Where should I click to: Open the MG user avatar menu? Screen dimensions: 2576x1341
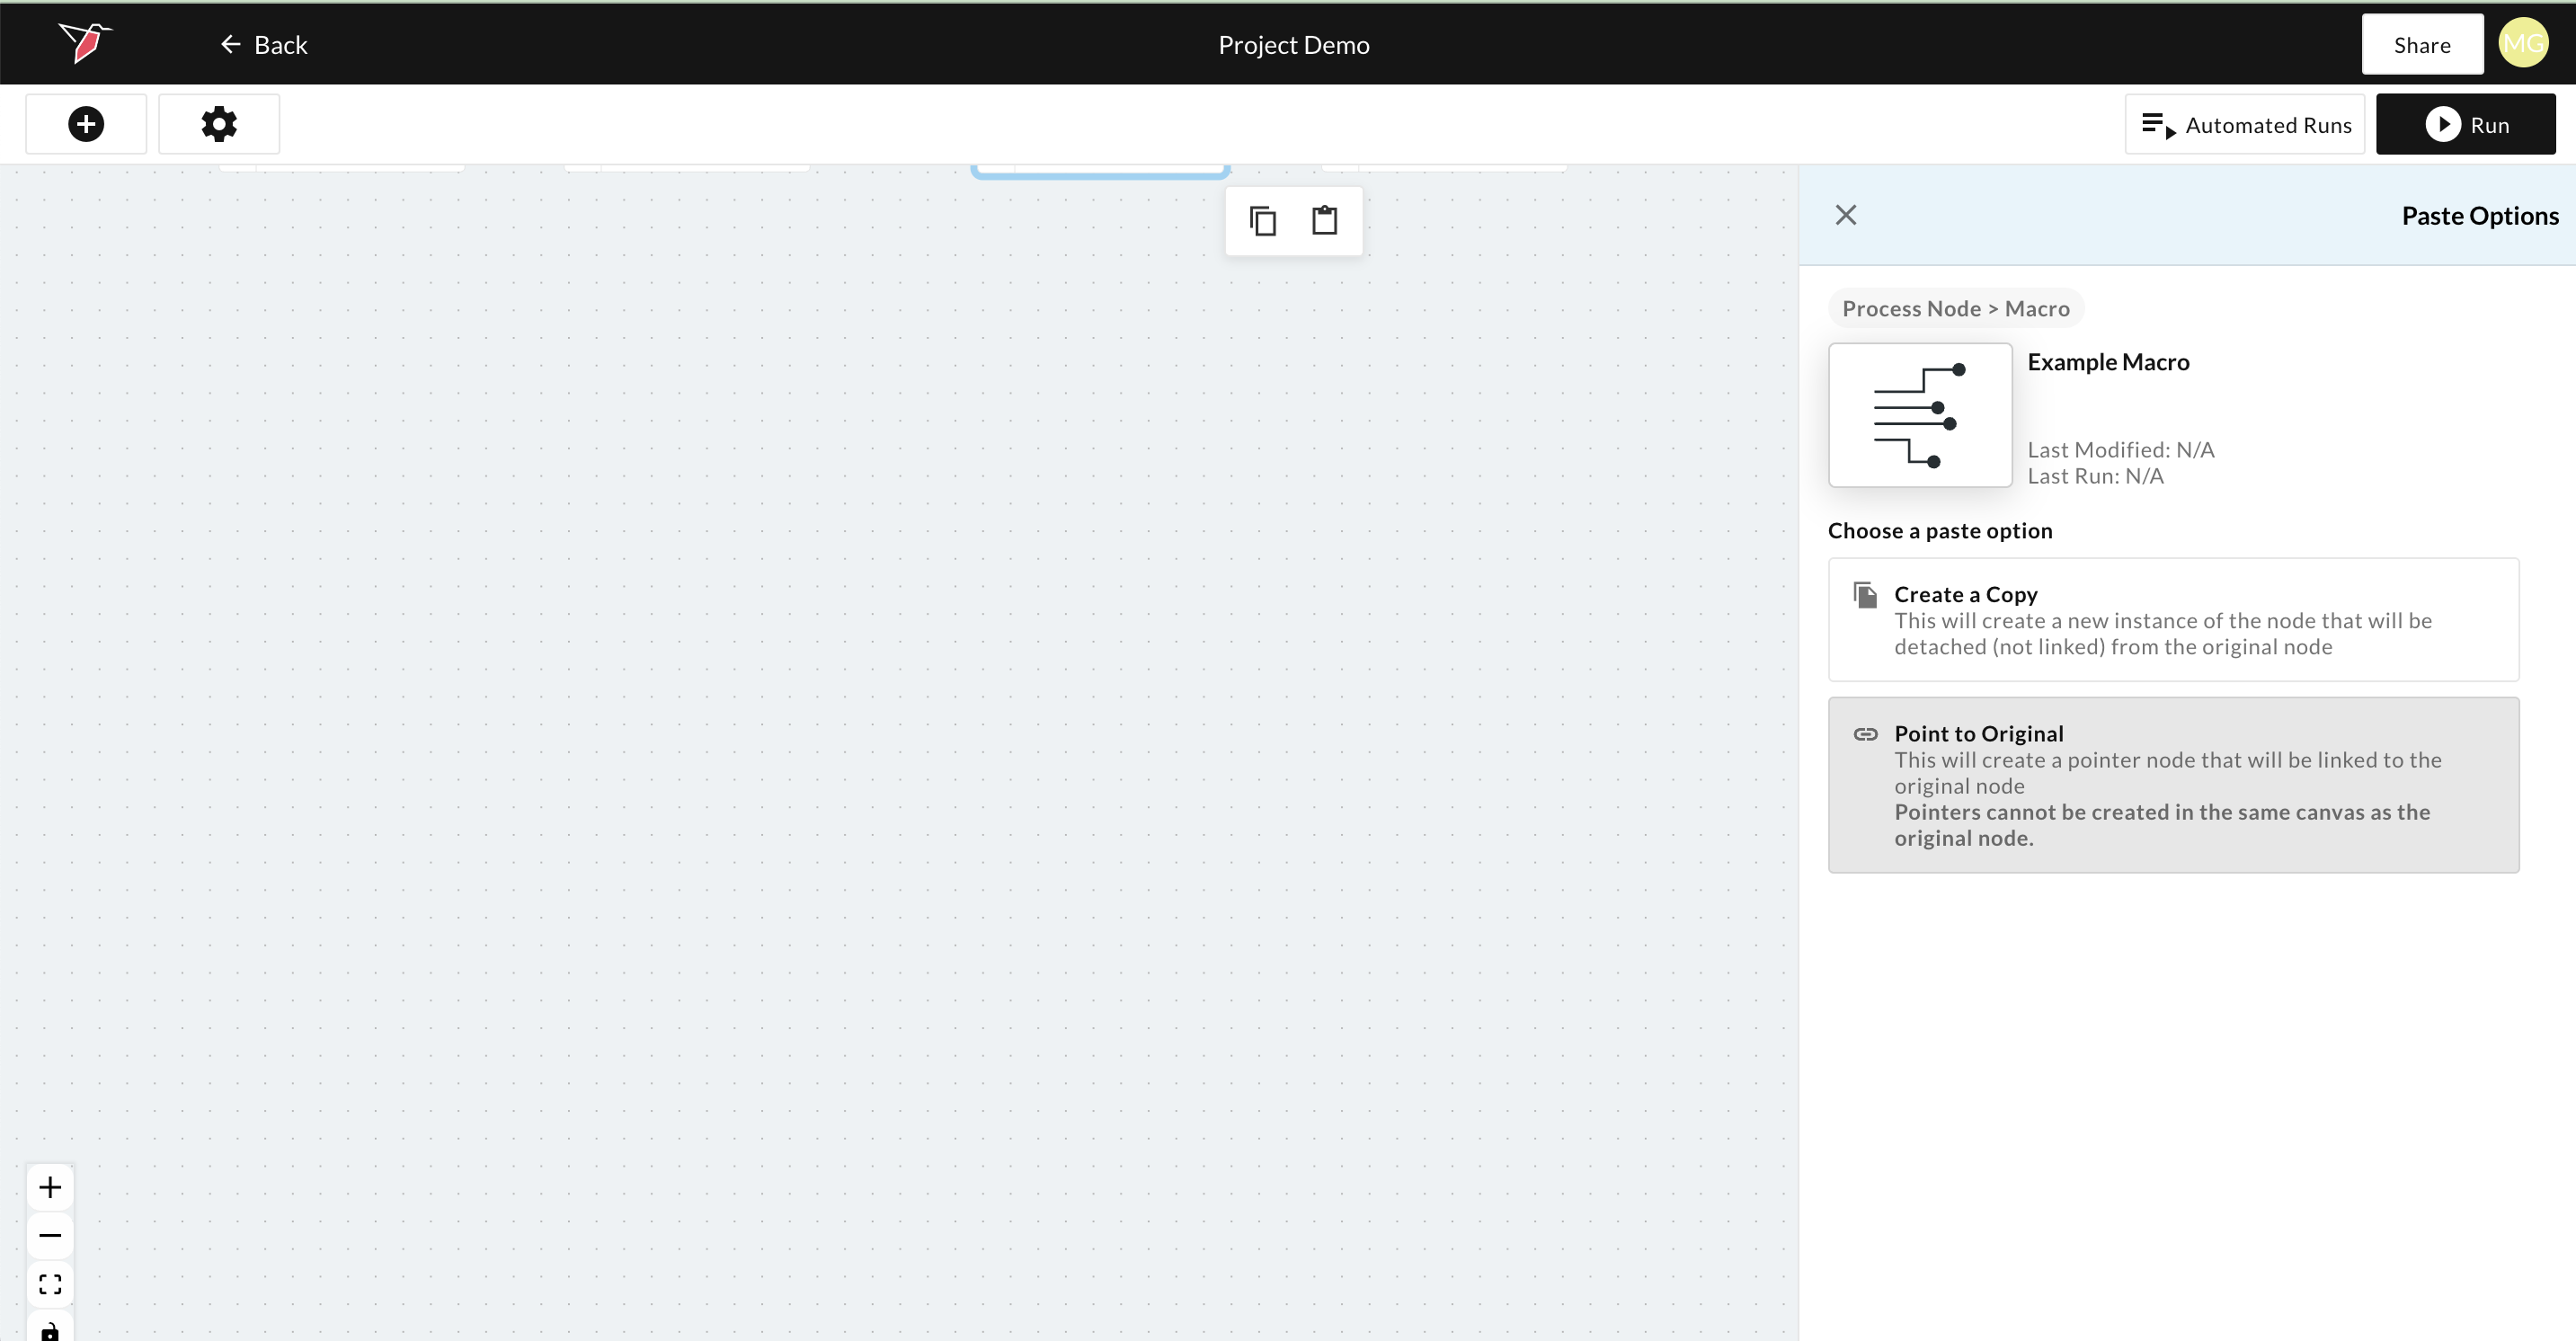2523,44
